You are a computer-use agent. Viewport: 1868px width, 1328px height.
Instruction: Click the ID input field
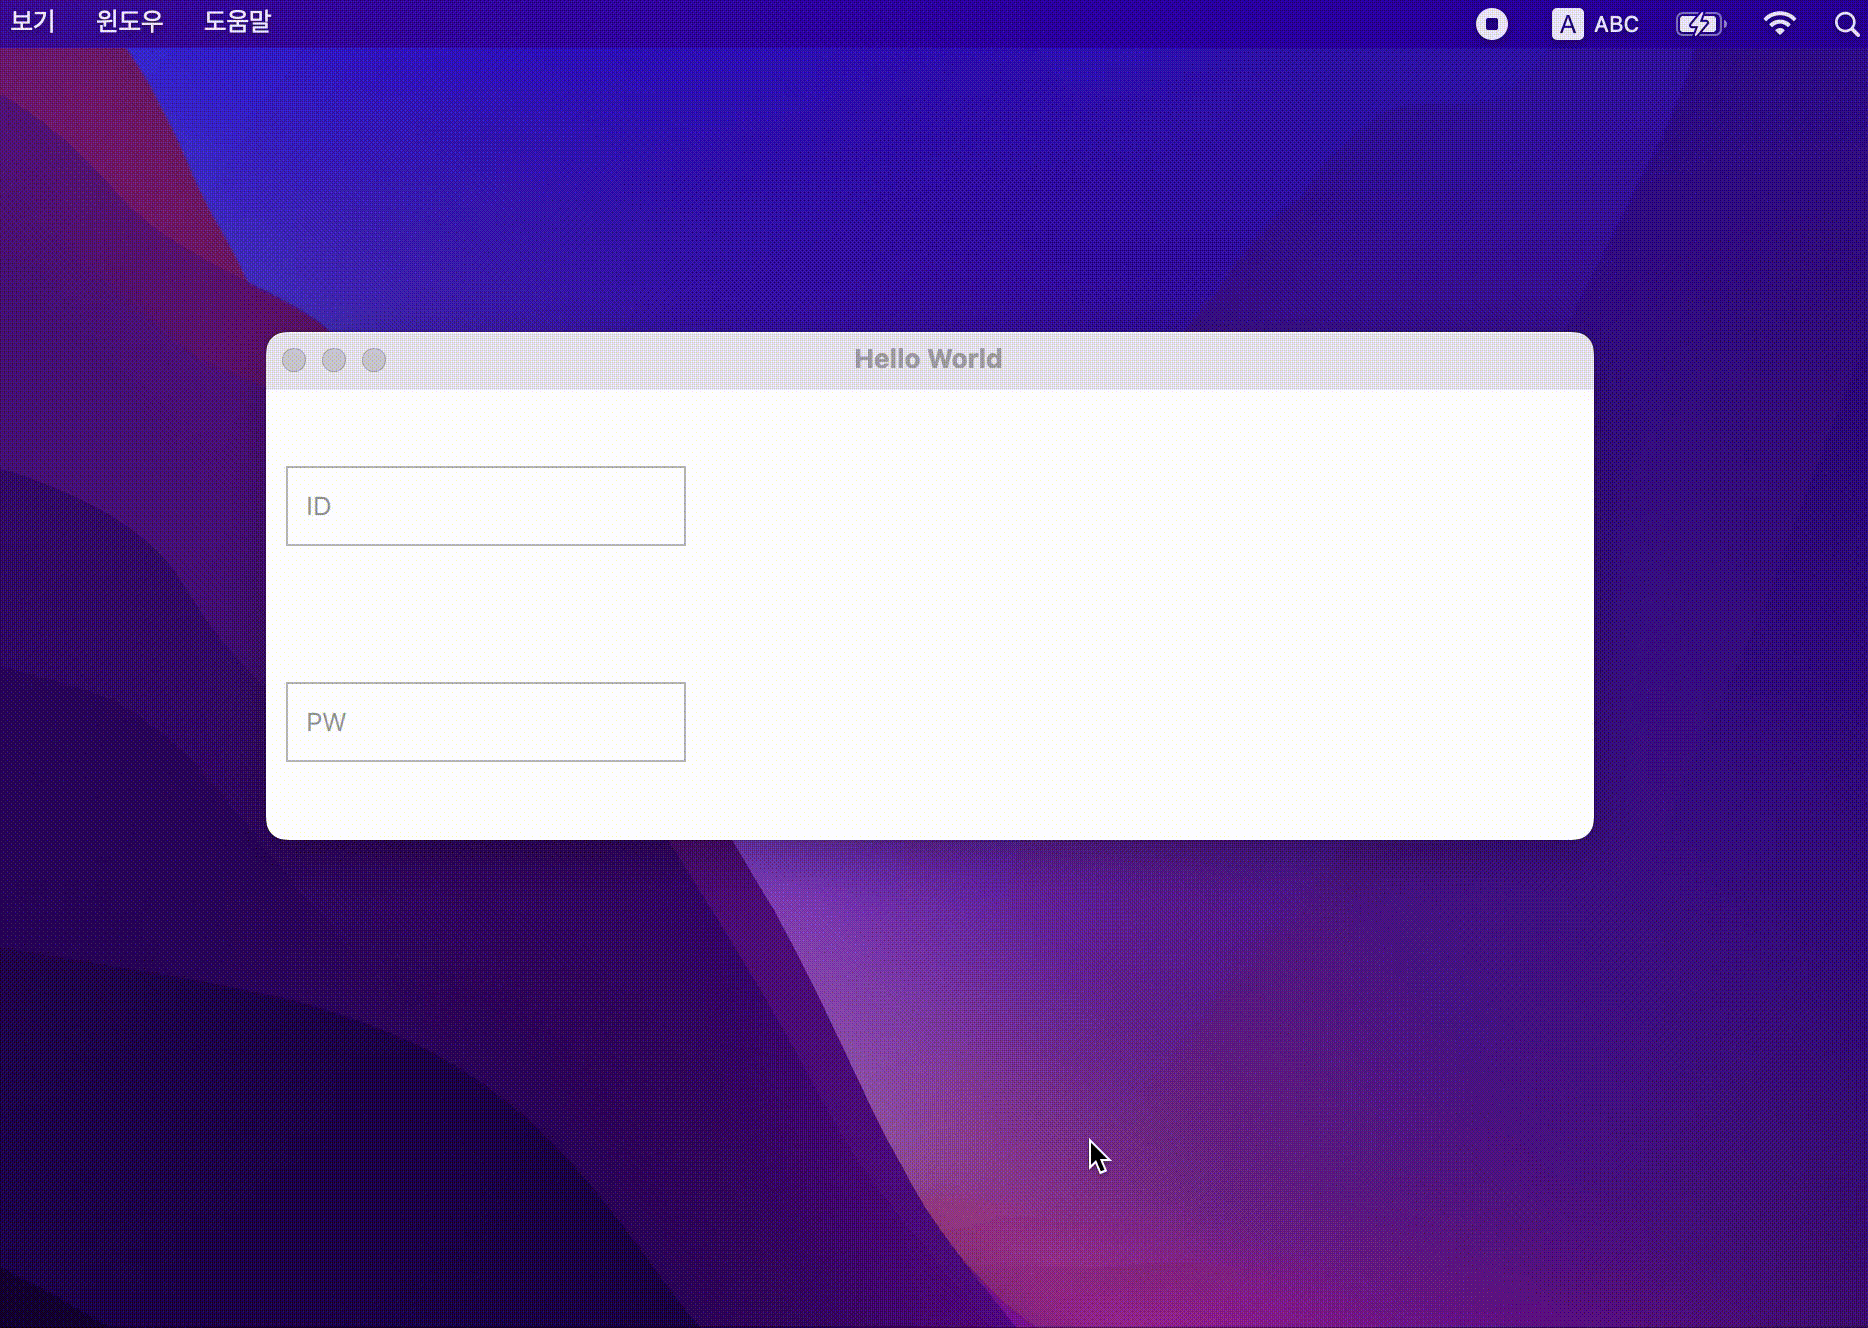coord(485,506)
